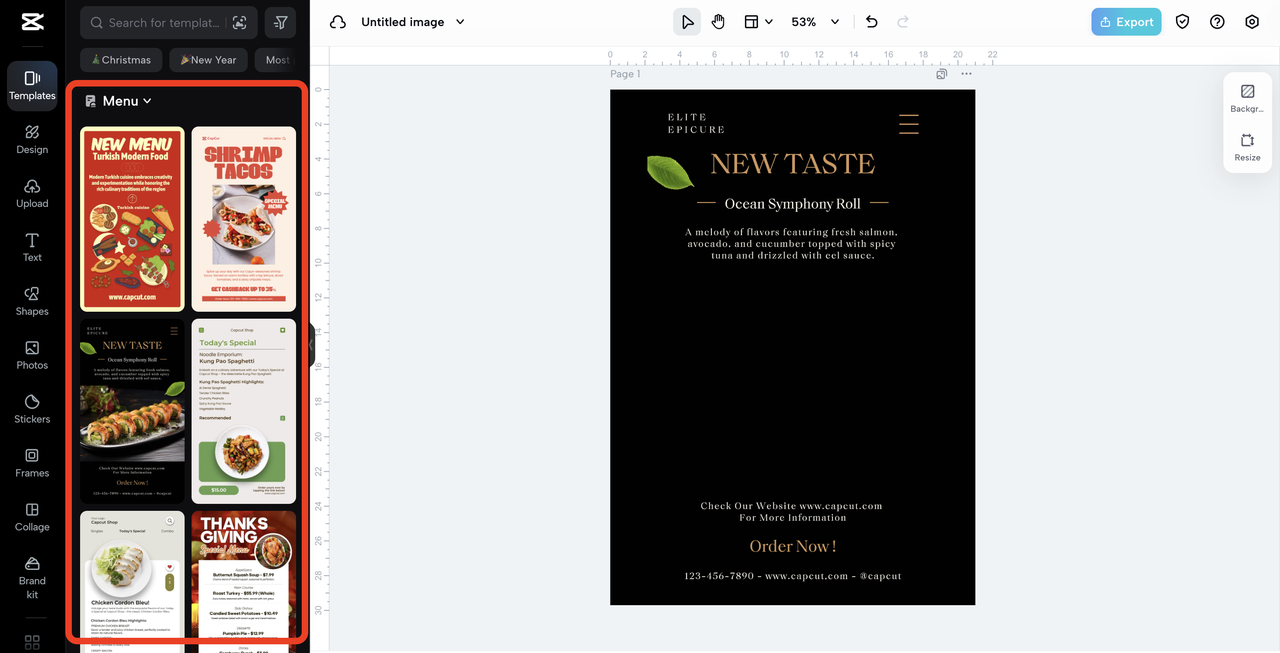Select the ELITE EPICURE text on the canvas
The height and width of the screenshot is (653, 1280).
click(696, 123)
